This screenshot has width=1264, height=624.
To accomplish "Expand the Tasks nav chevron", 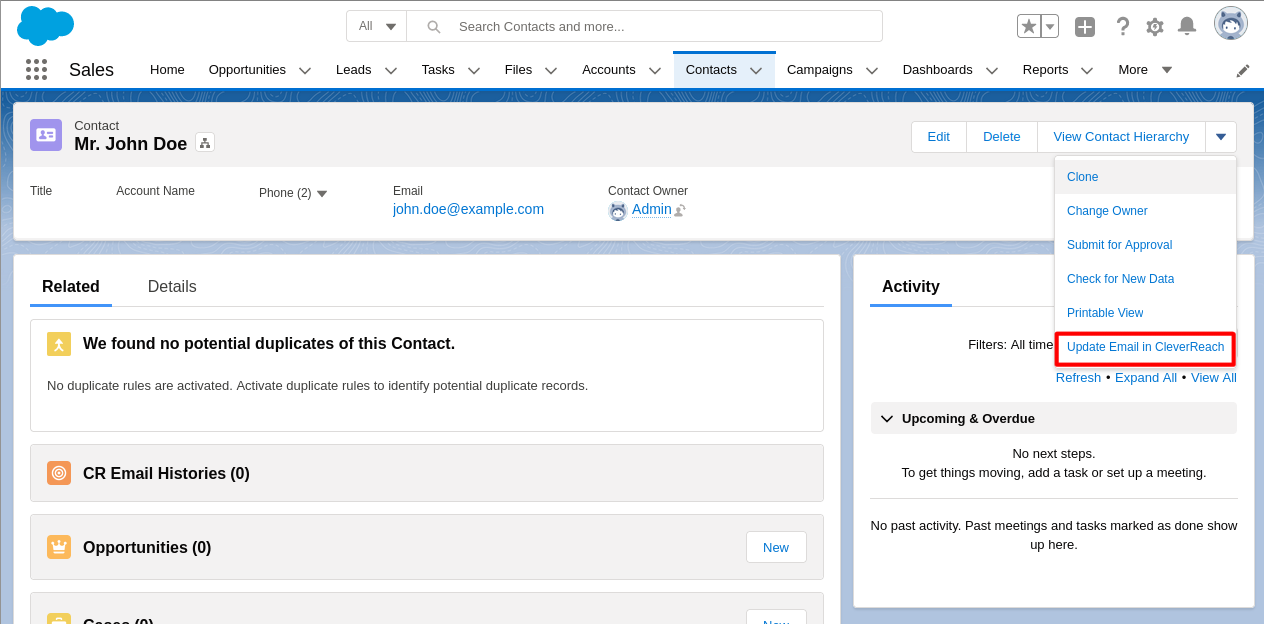I will 474,70.
